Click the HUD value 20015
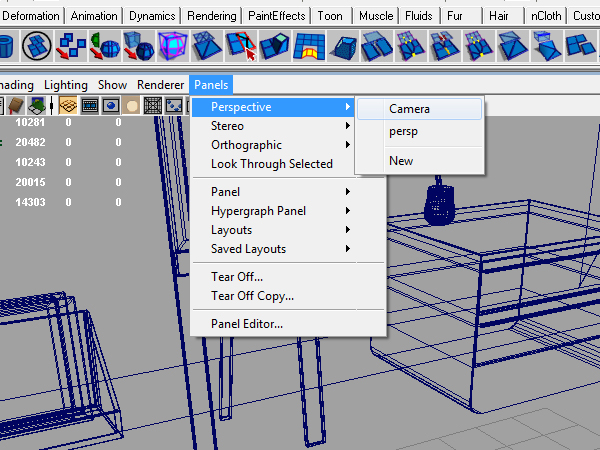 [30, 182]
